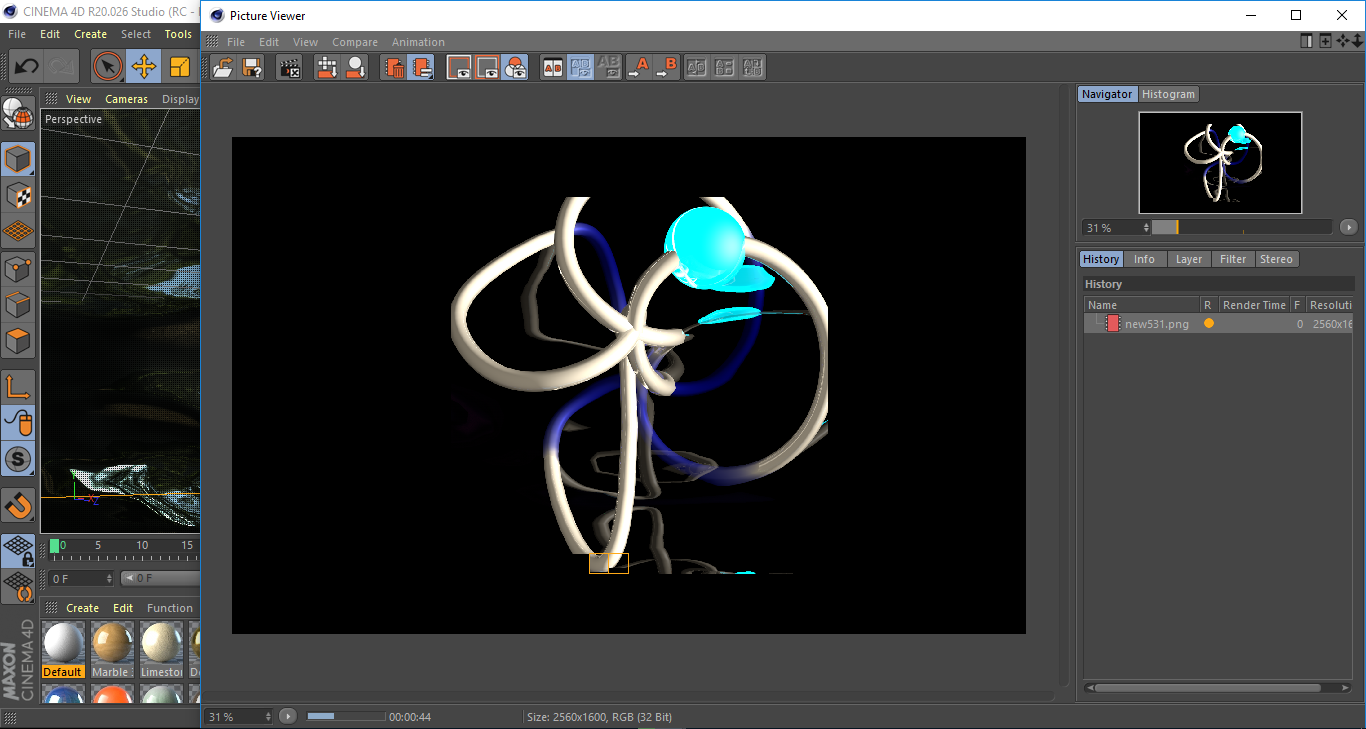Click the Undo arrow in Cinema 4D
The image size is (1366, 729).
pos(26,67)
